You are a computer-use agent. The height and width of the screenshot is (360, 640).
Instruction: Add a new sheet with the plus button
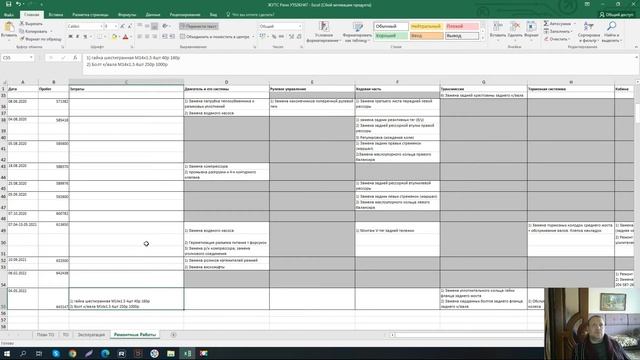click(x=173, y=335)
